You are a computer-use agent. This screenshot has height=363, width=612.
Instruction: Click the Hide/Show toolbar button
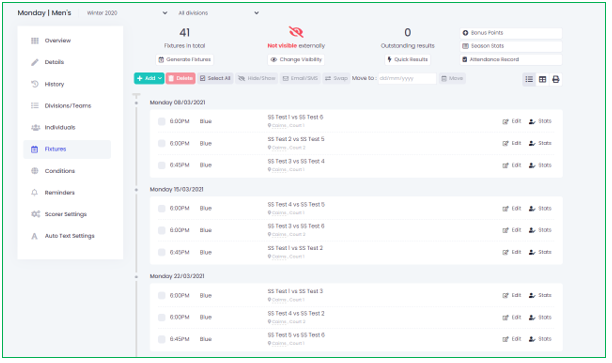[256, 78]
